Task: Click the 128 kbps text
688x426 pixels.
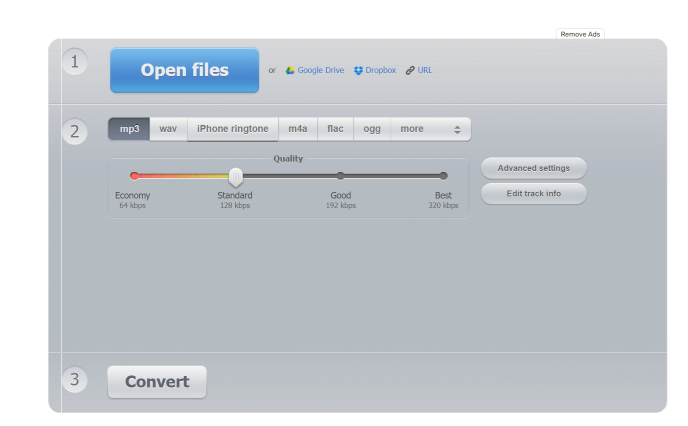Action: 235,205
